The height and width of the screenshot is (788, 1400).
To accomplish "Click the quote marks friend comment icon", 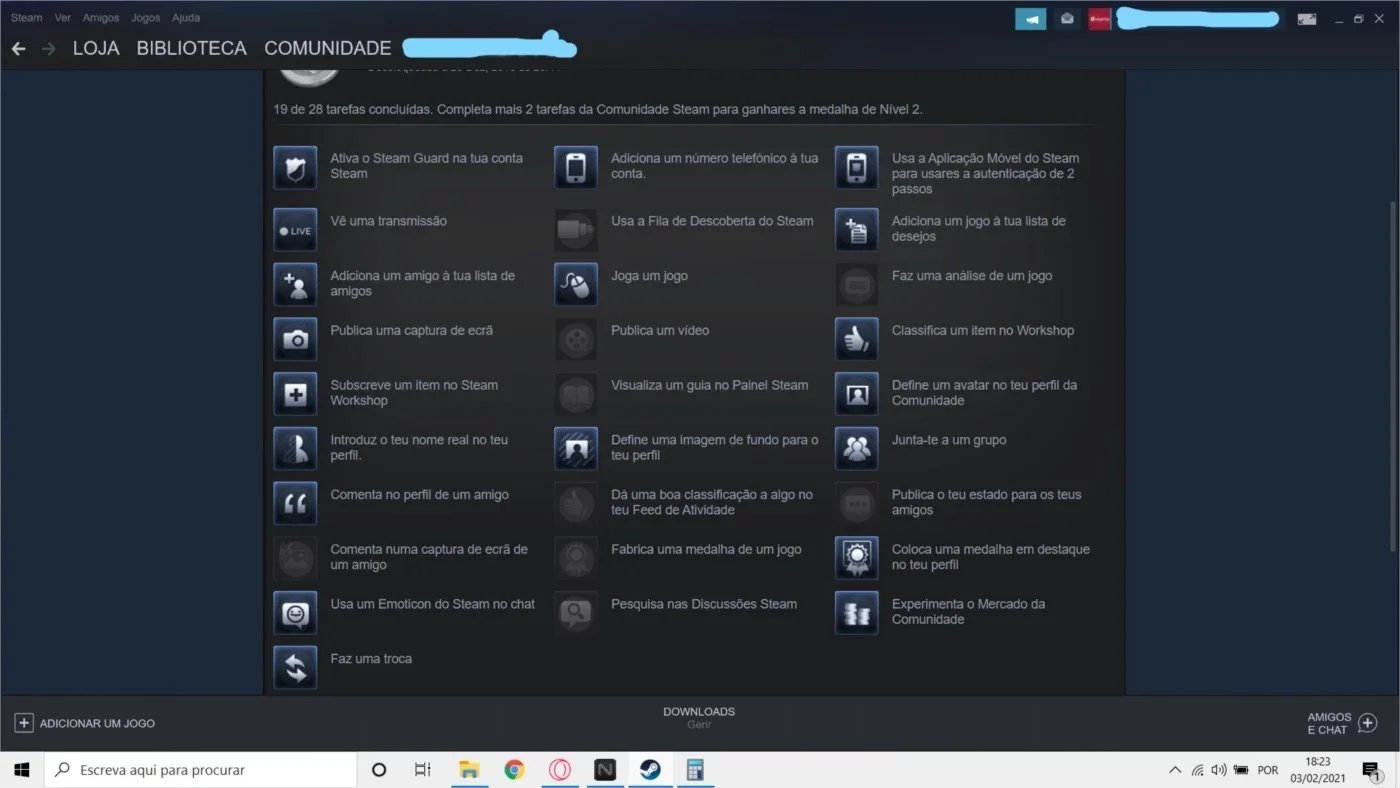I will click(x=295, y=504).
